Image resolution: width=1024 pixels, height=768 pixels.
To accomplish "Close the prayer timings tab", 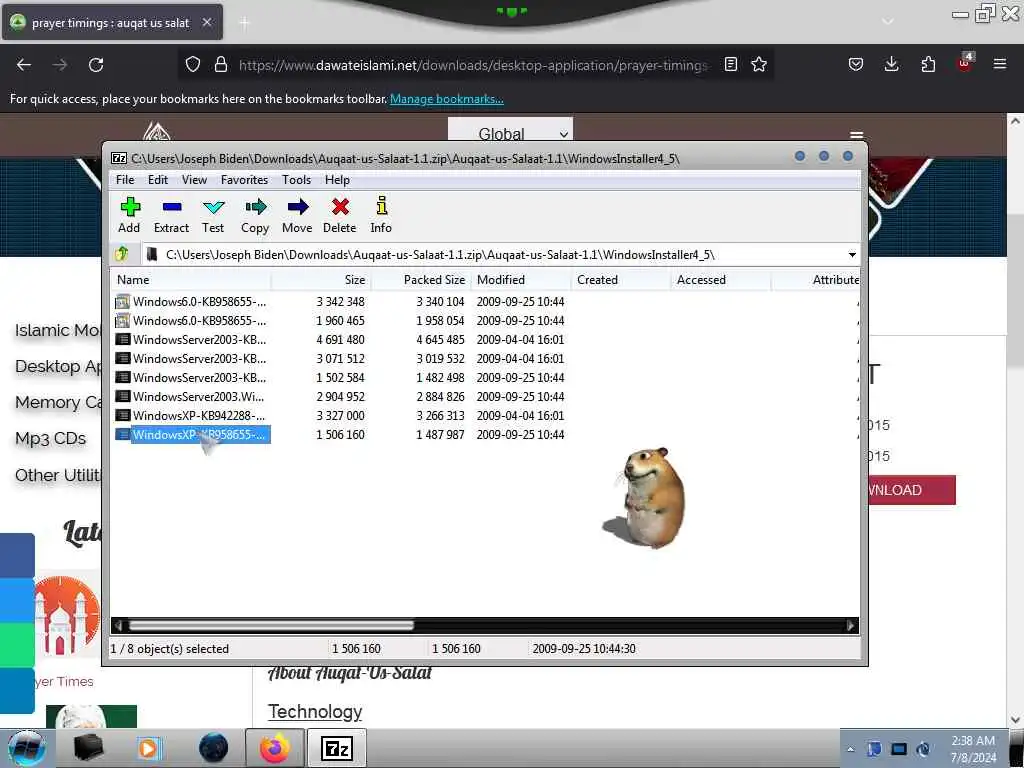I will (x=207, y=22).
